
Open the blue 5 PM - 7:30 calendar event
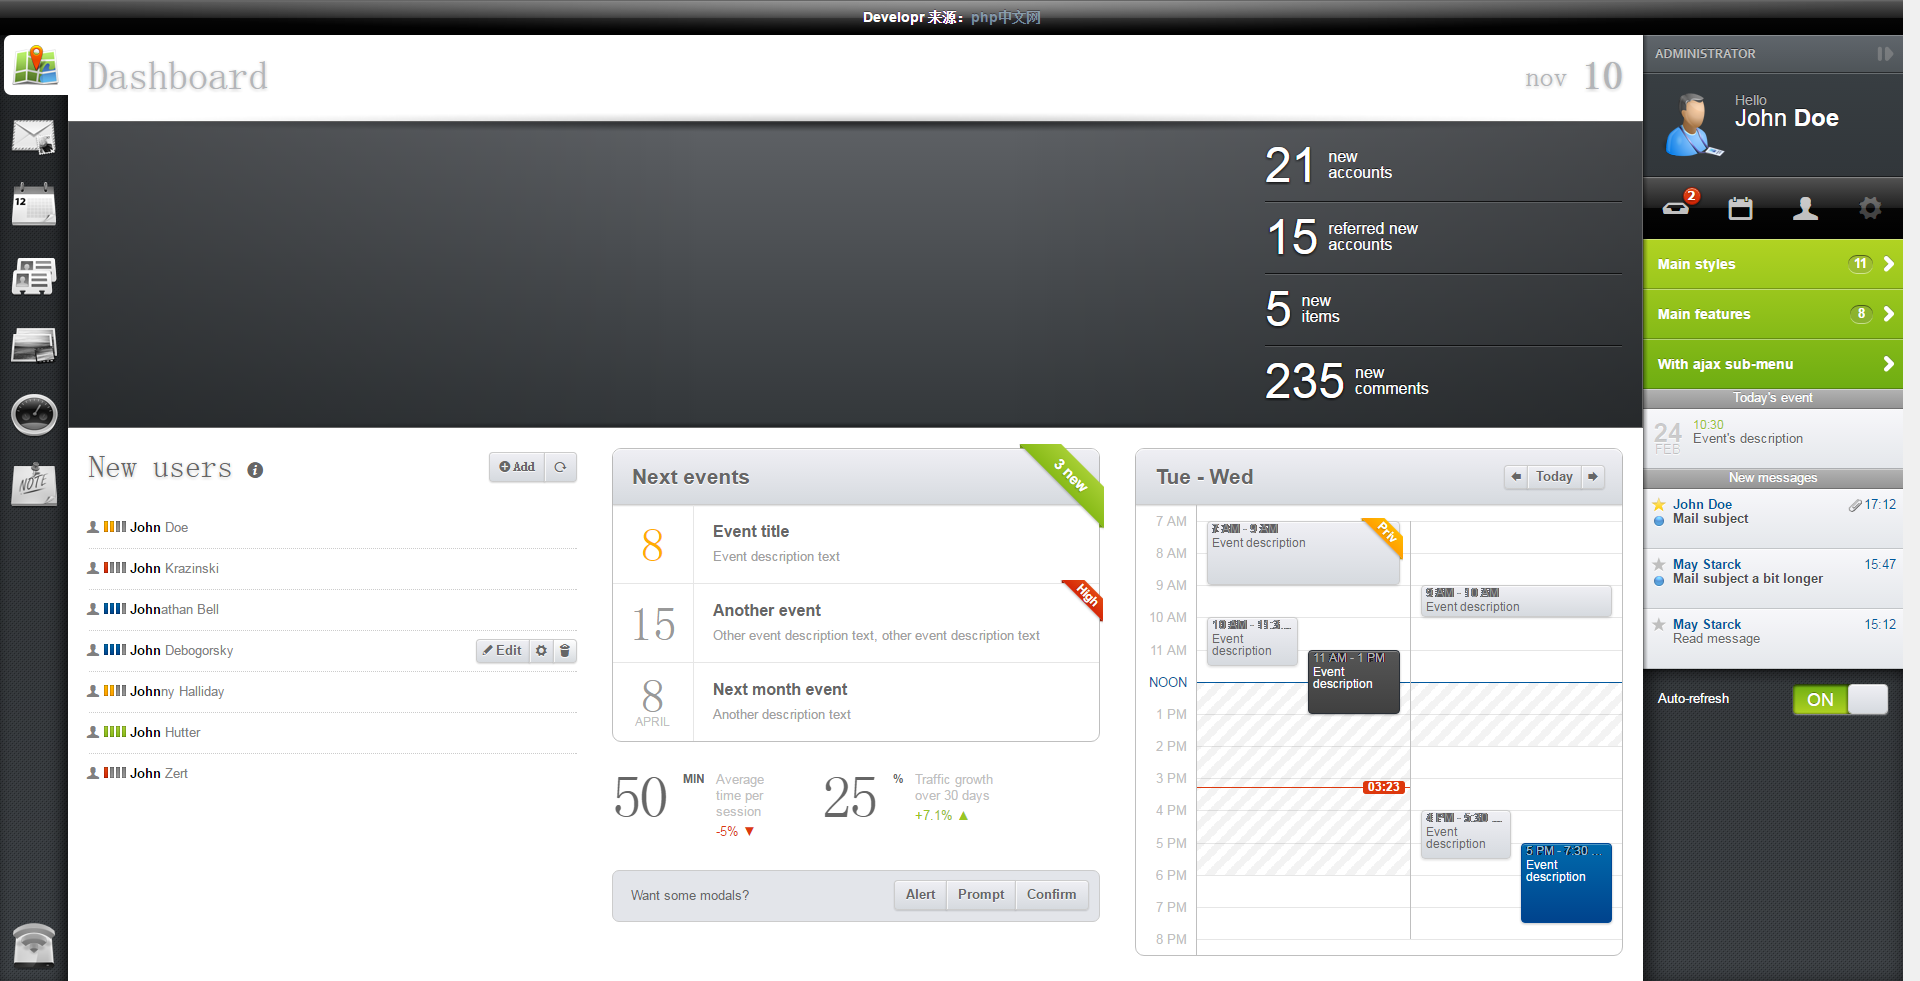pyautogui.click(x=1566, y=883)
